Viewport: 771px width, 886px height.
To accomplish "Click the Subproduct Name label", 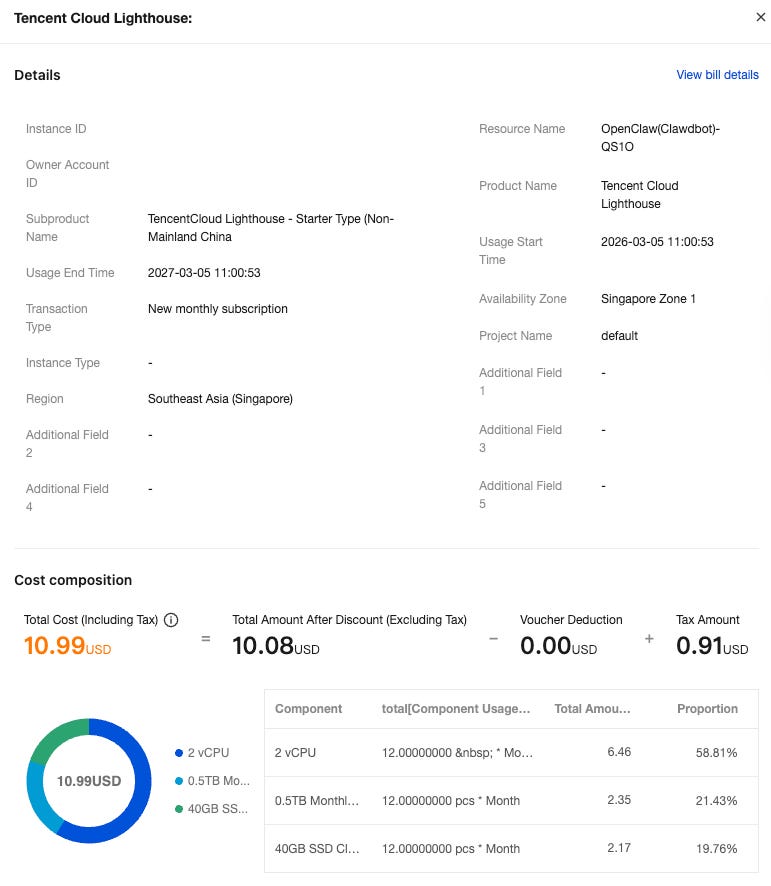I will (58, 228).
